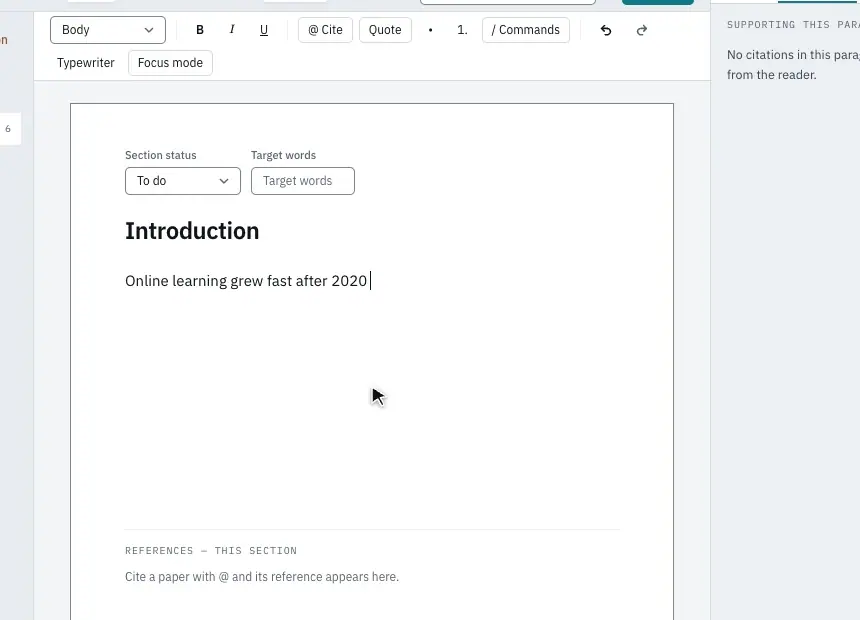Viewport: 860px width, 620px height.
Task: Redo the last edit
Action: (642, 30)
